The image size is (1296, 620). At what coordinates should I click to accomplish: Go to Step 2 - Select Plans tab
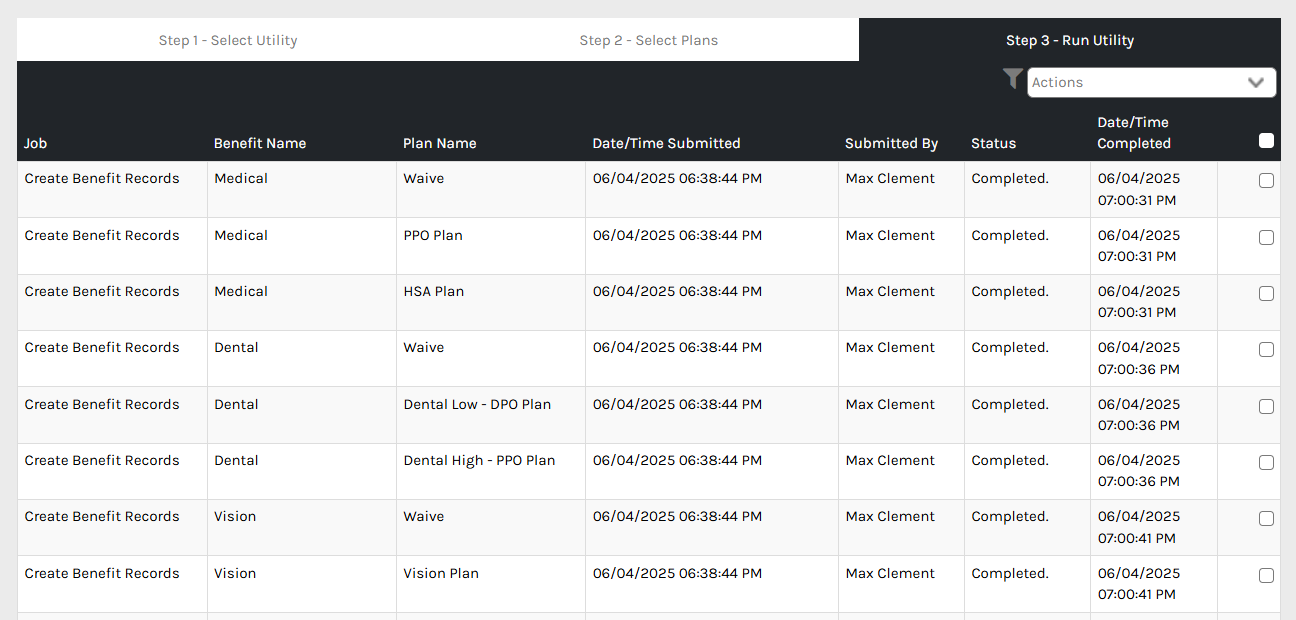[x=648, y=41]
